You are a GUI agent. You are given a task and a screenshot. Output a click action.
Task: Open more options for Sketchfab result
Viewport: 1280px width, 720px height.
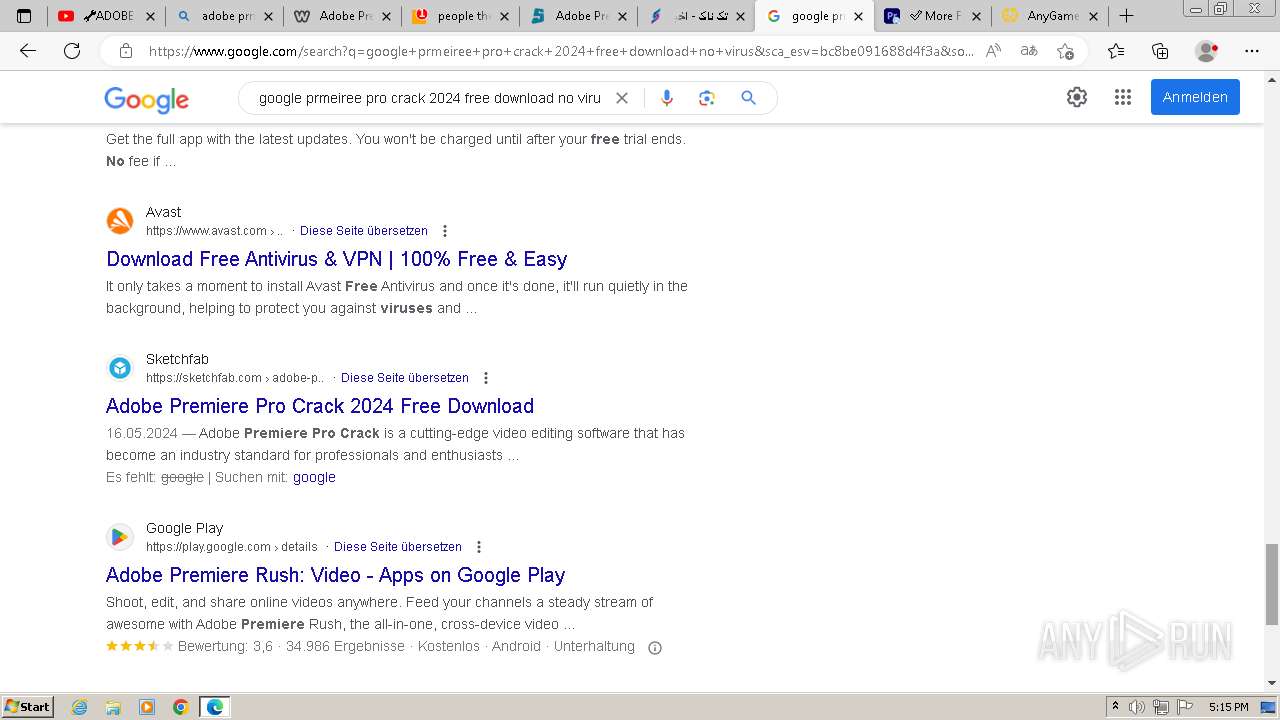(486, 378)
